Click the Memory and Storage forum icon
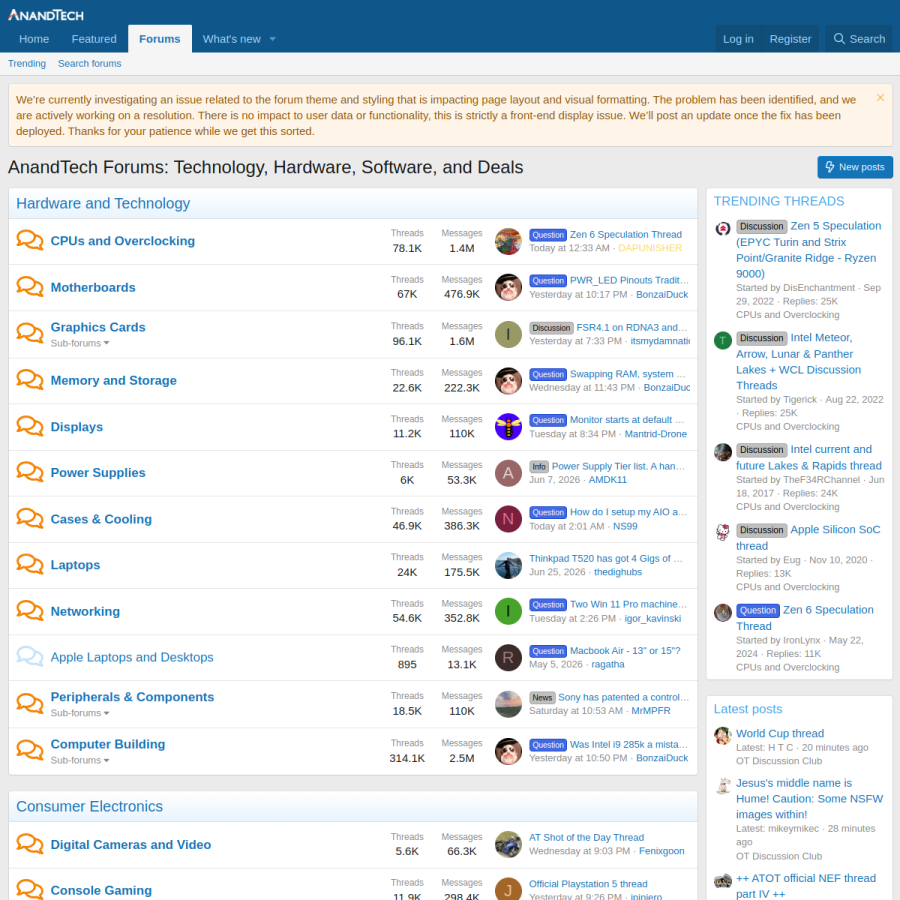The width and height of the screenshot is (900, 900). pos(30,380)
